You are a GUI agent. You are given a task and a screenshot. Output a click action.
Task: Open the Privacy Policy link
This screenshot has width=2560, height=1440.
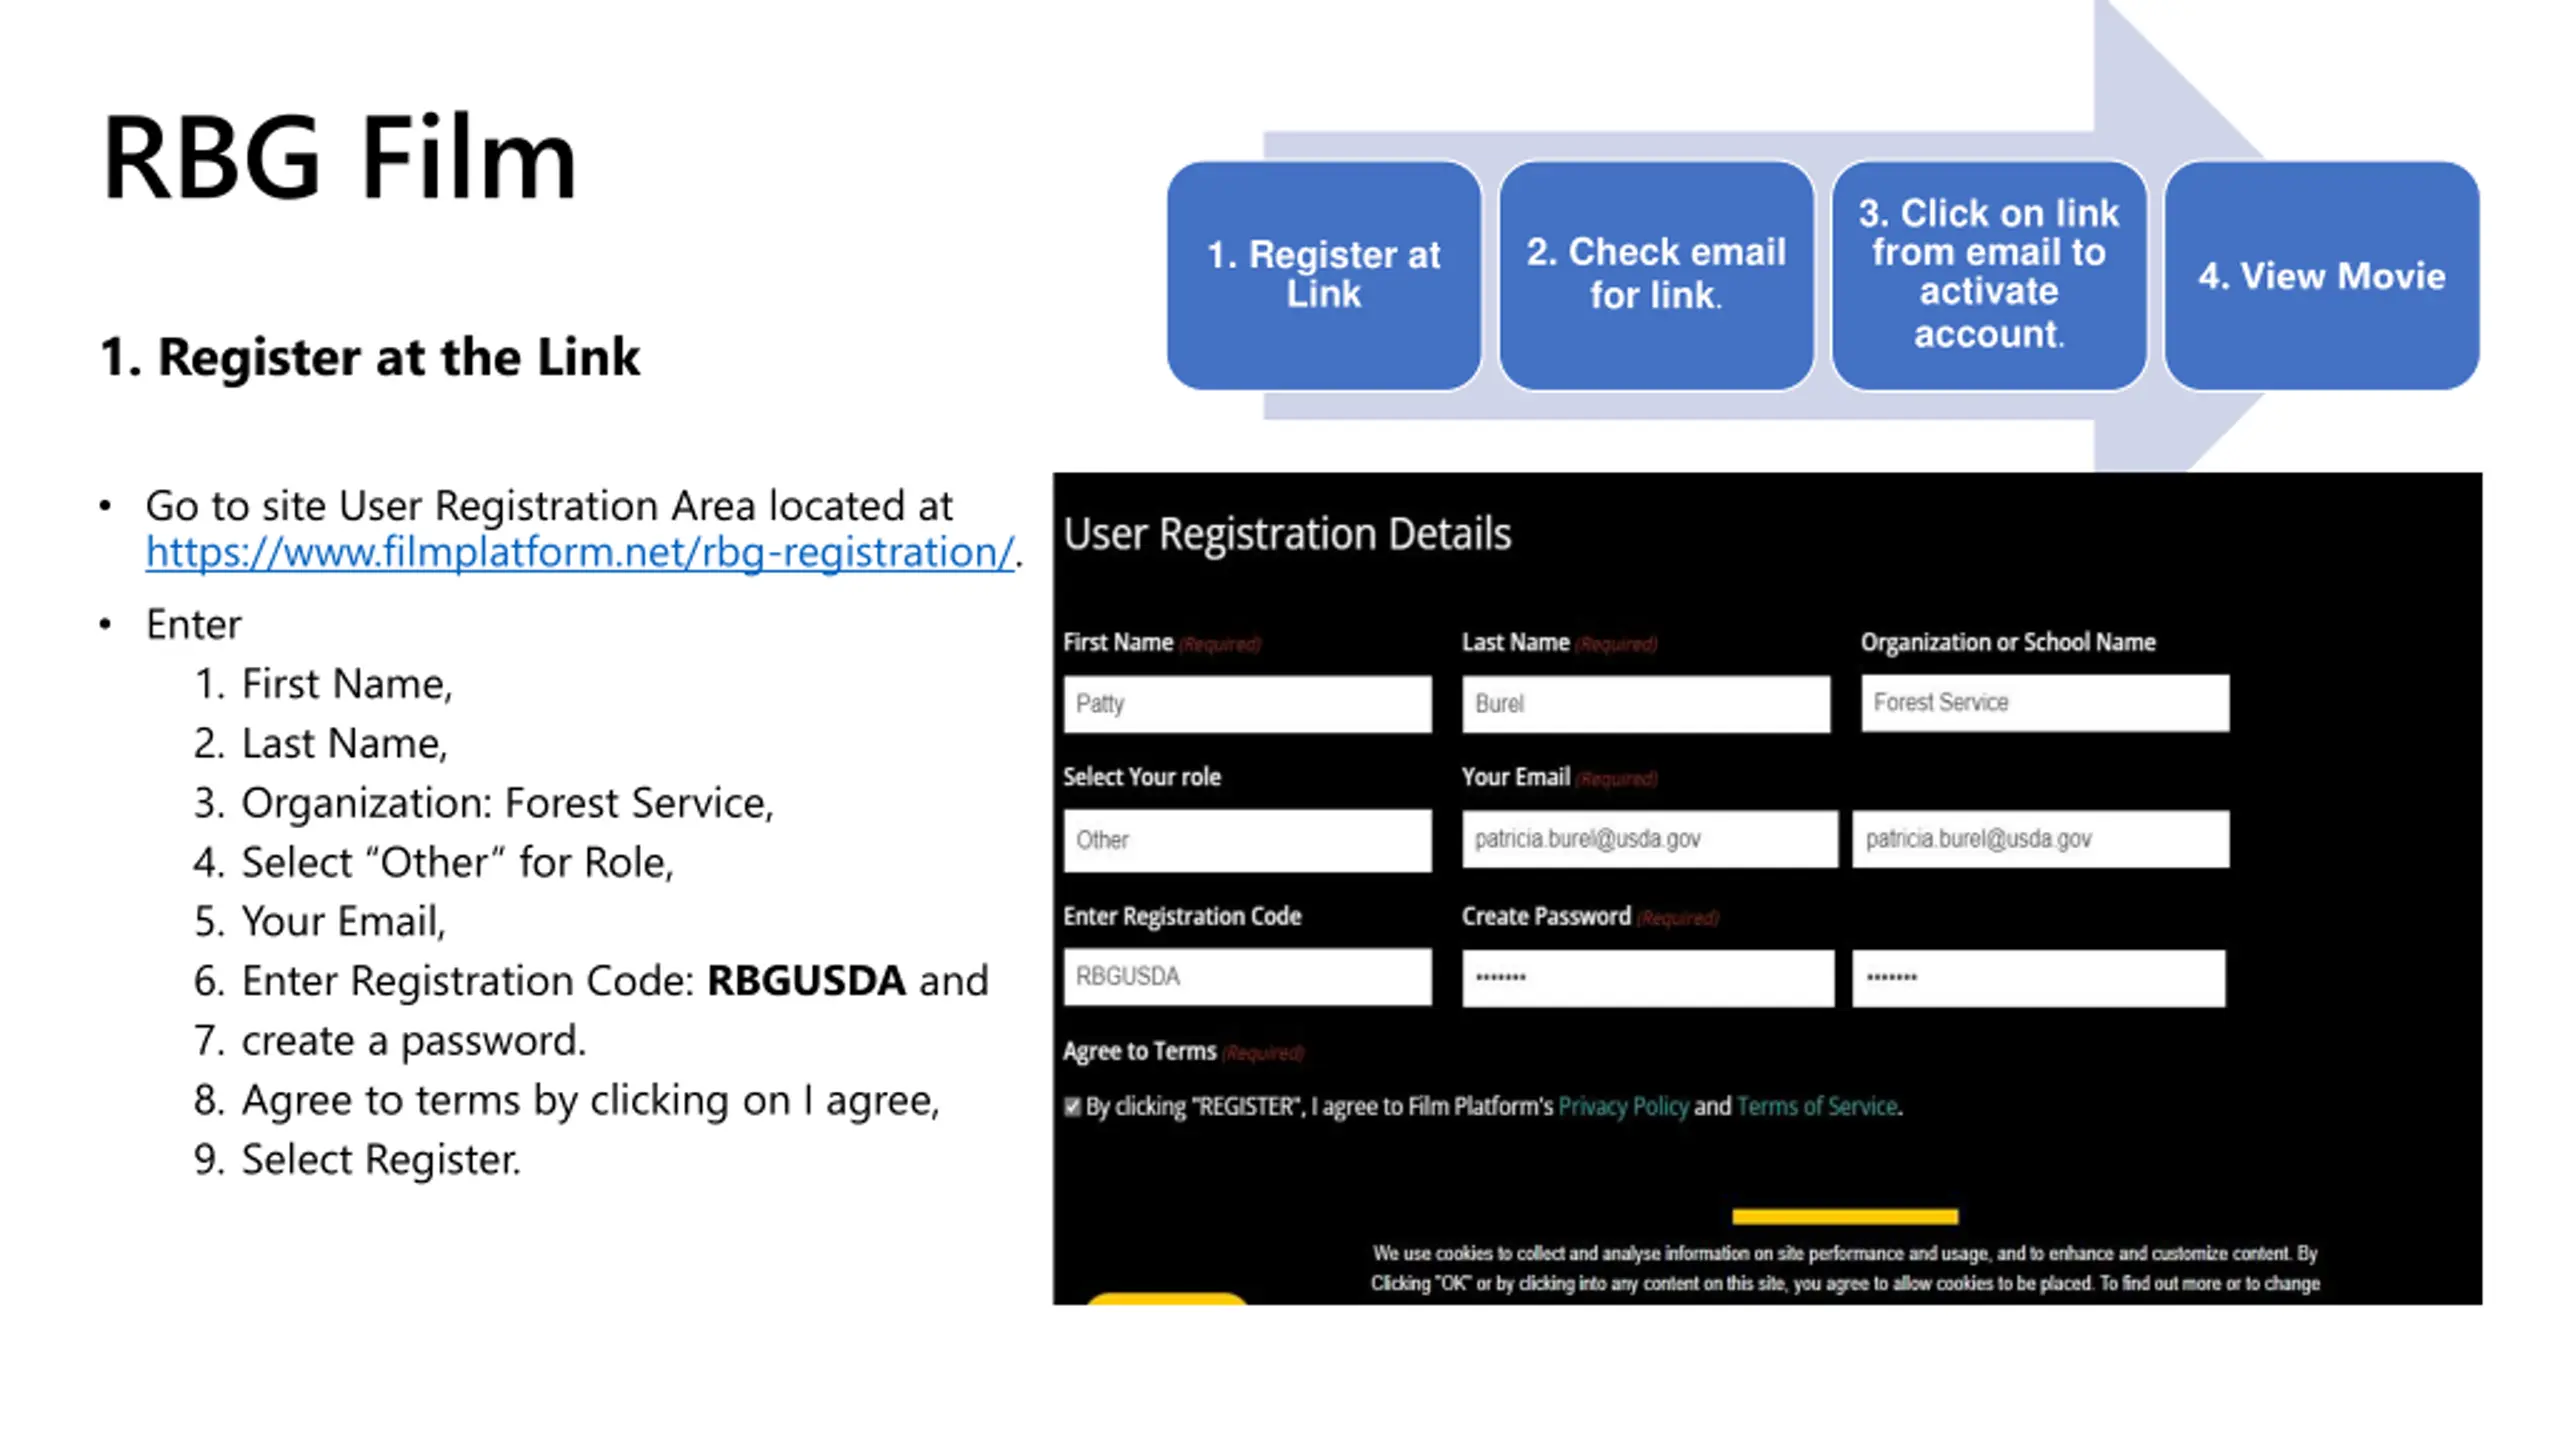(1623, 1106)
